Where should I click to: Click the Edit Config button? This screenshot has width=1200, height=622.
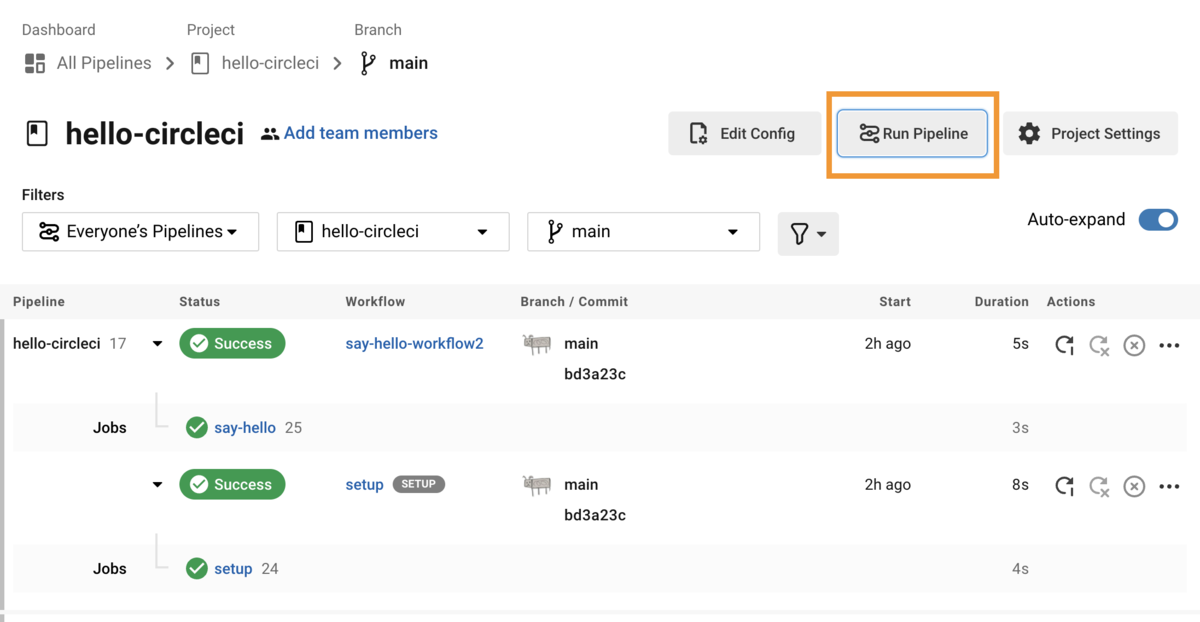pyautogui.click(x=744, y=134)
